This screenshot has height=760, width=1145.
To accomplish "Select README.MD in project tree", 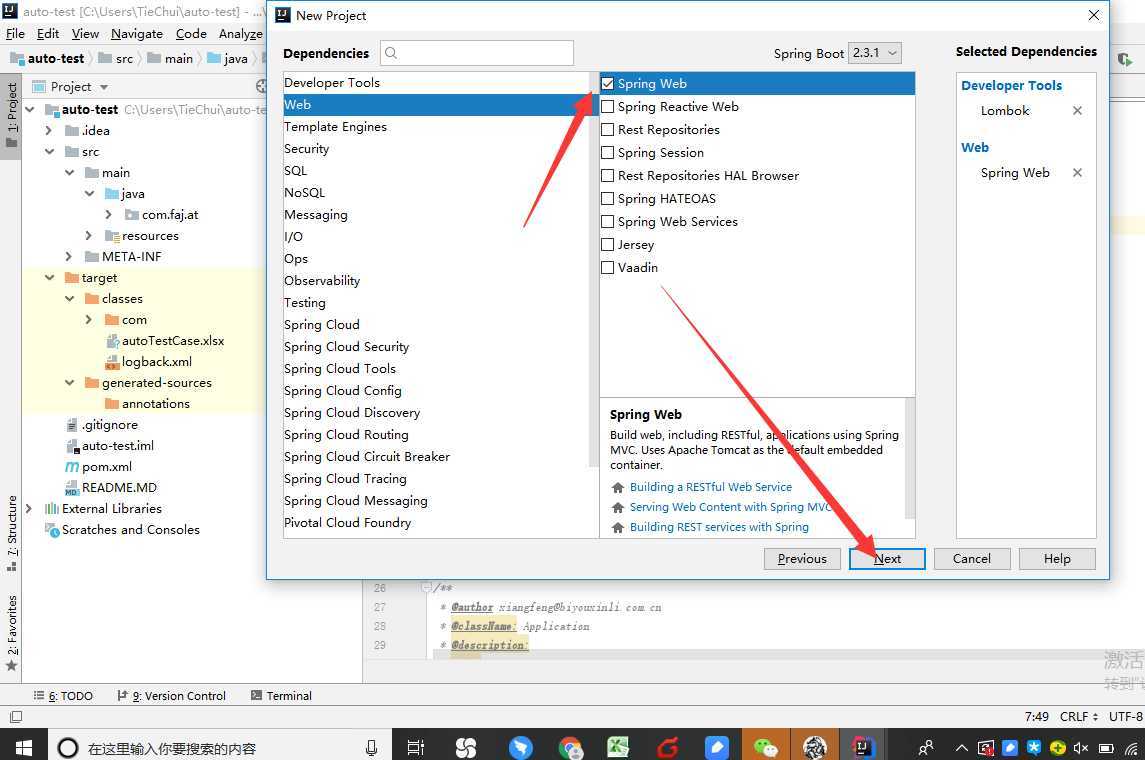I will tap(111, 488).
